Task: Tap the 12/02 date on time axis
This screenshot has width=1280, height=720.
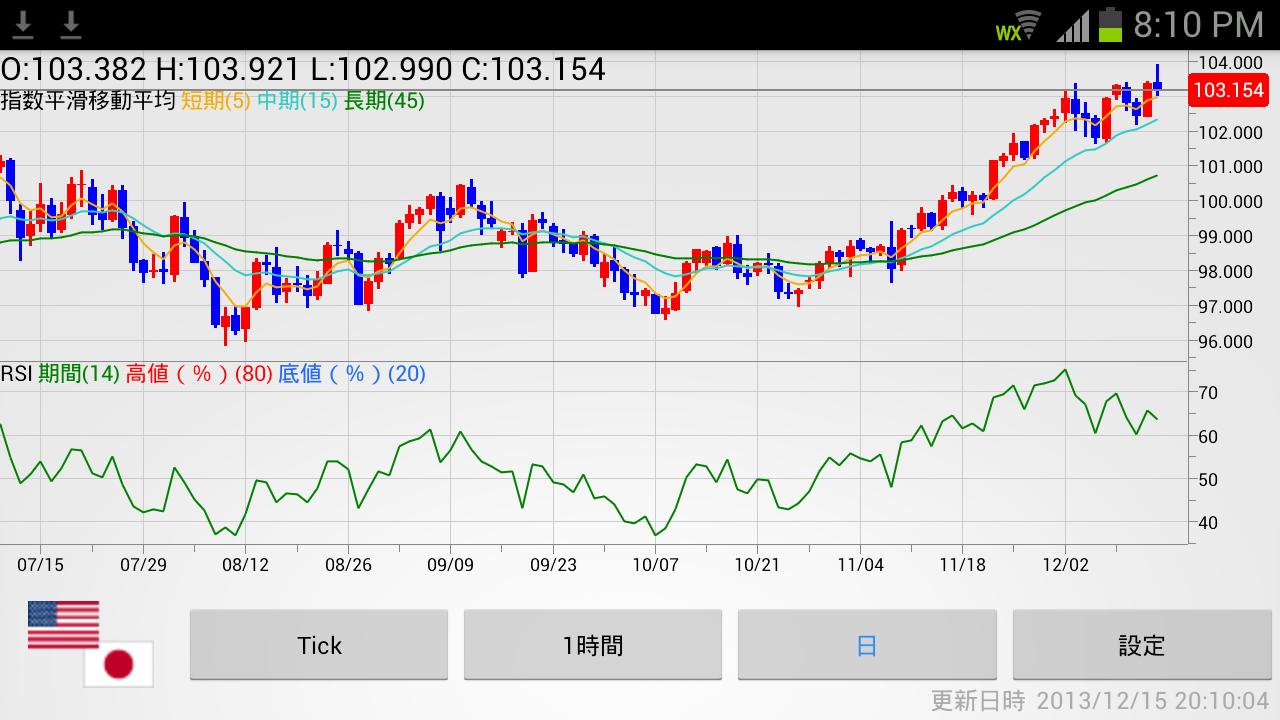Action: pos(1065,564)
